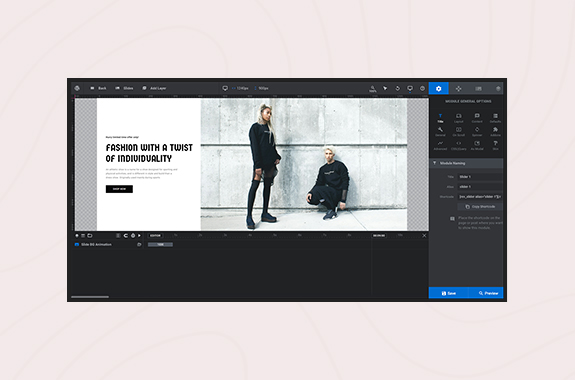This screenshot has height=380, width=575.
Task: Open the Add Layer dropdown
Action: pyautogui.click(x=154, y=88)
